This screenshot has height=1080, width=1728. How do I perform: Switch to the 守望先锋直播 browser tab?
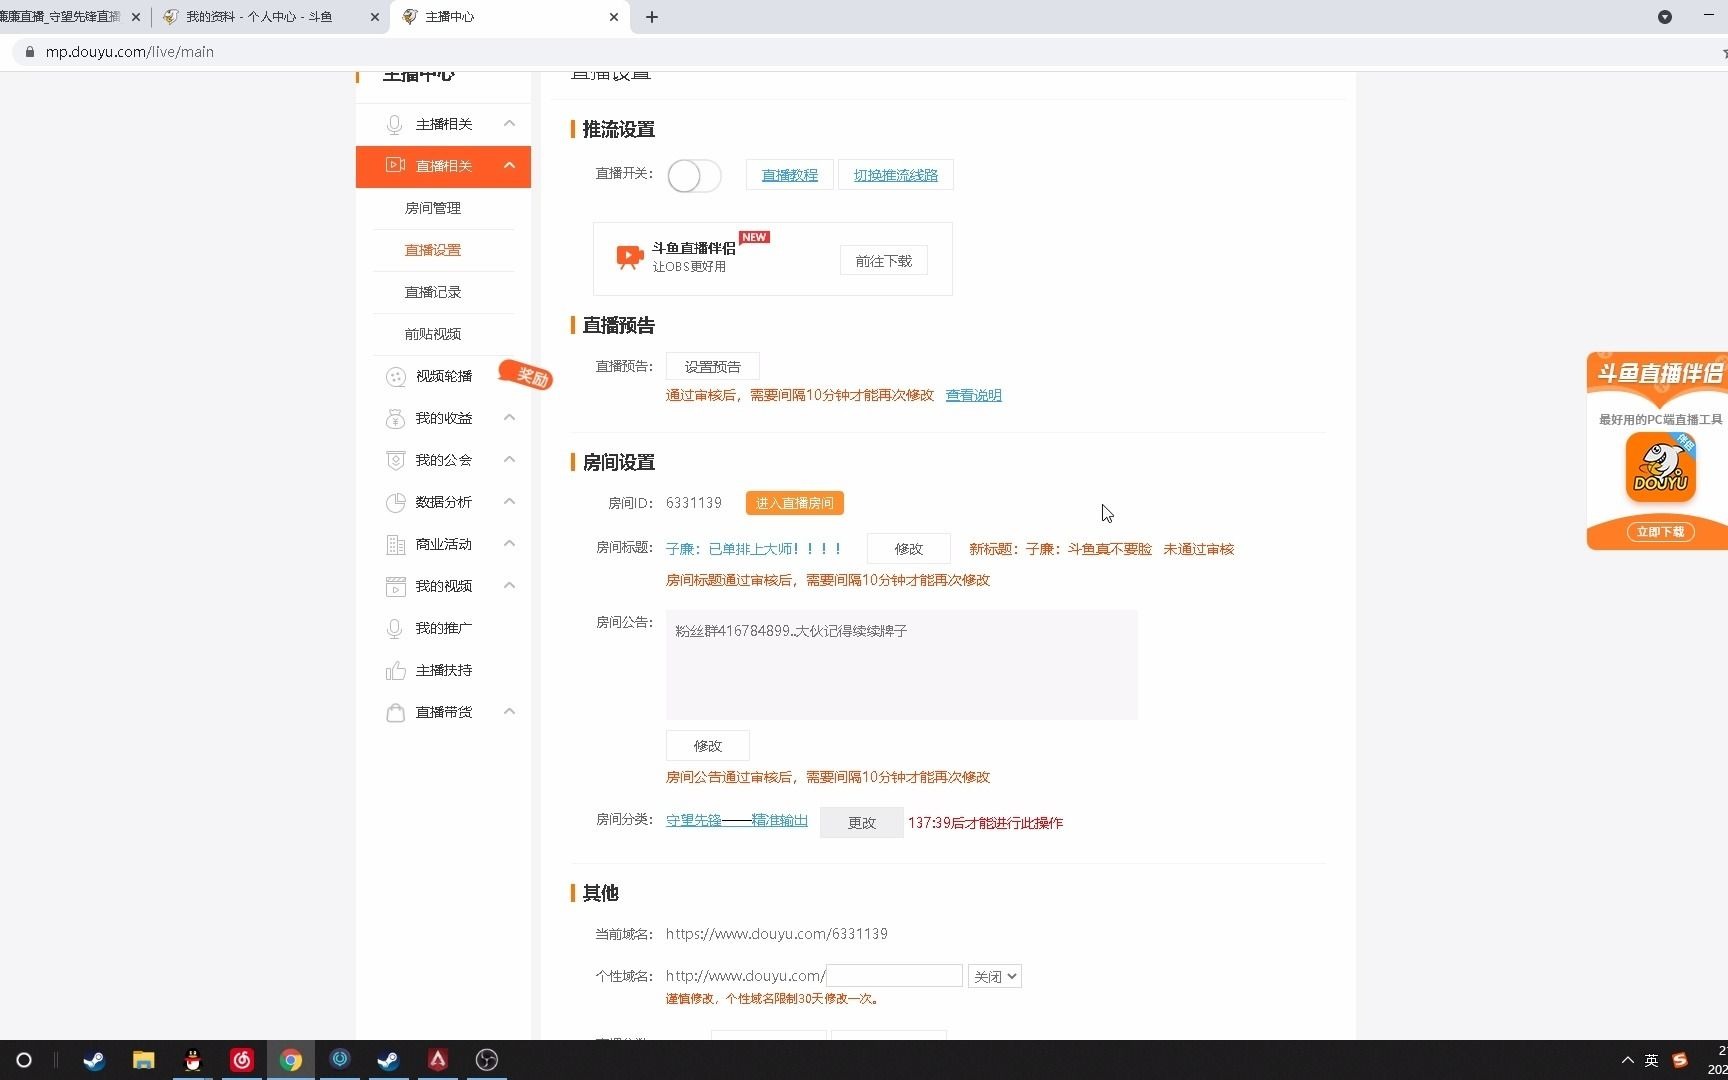tap(60, 17)
